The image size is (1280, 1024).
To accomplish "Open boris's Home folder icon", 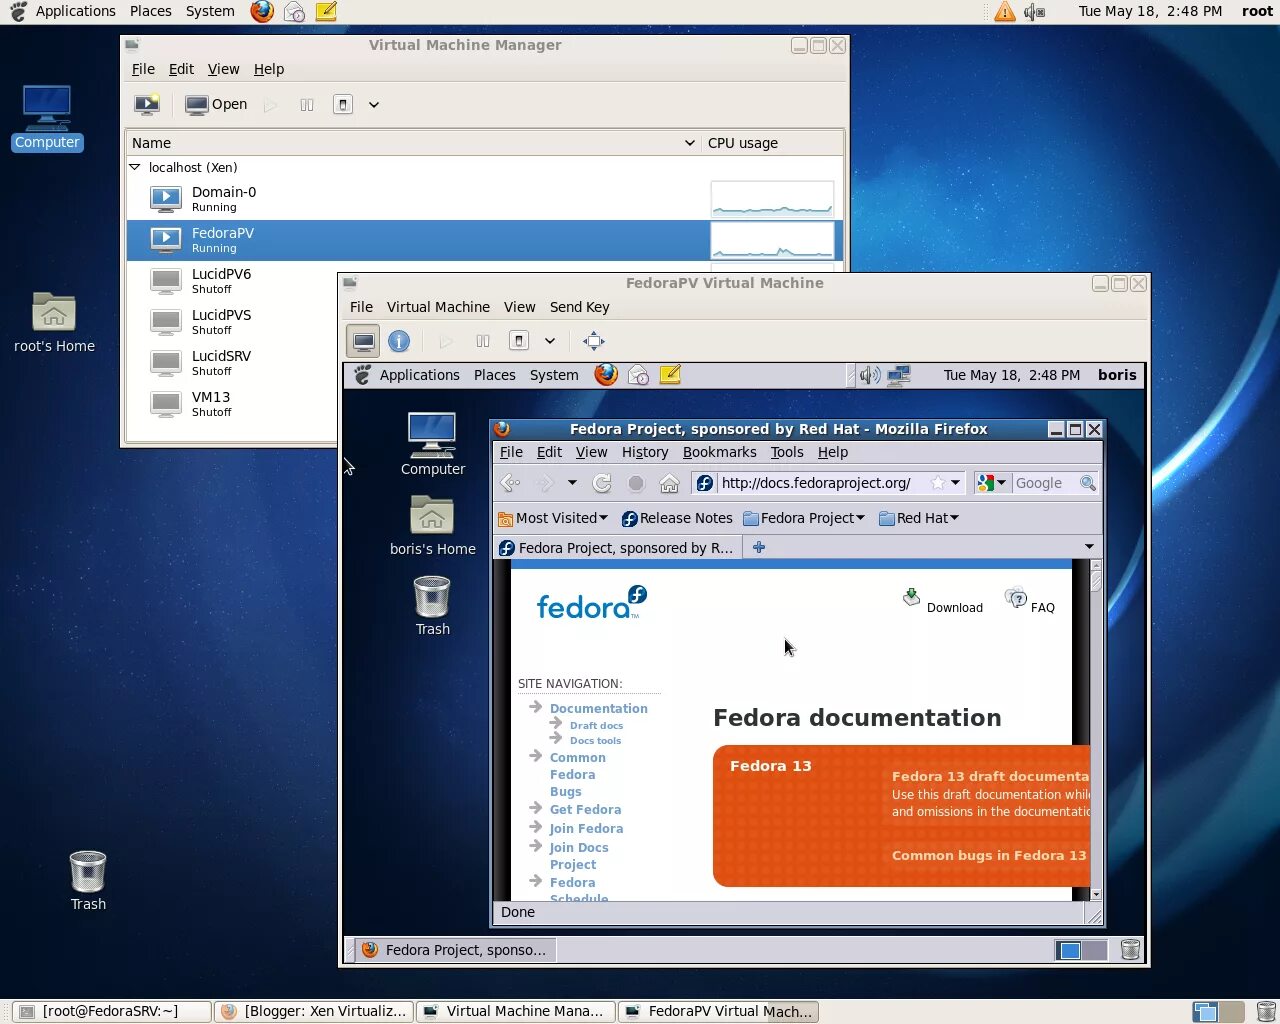I will click(432, 526).
